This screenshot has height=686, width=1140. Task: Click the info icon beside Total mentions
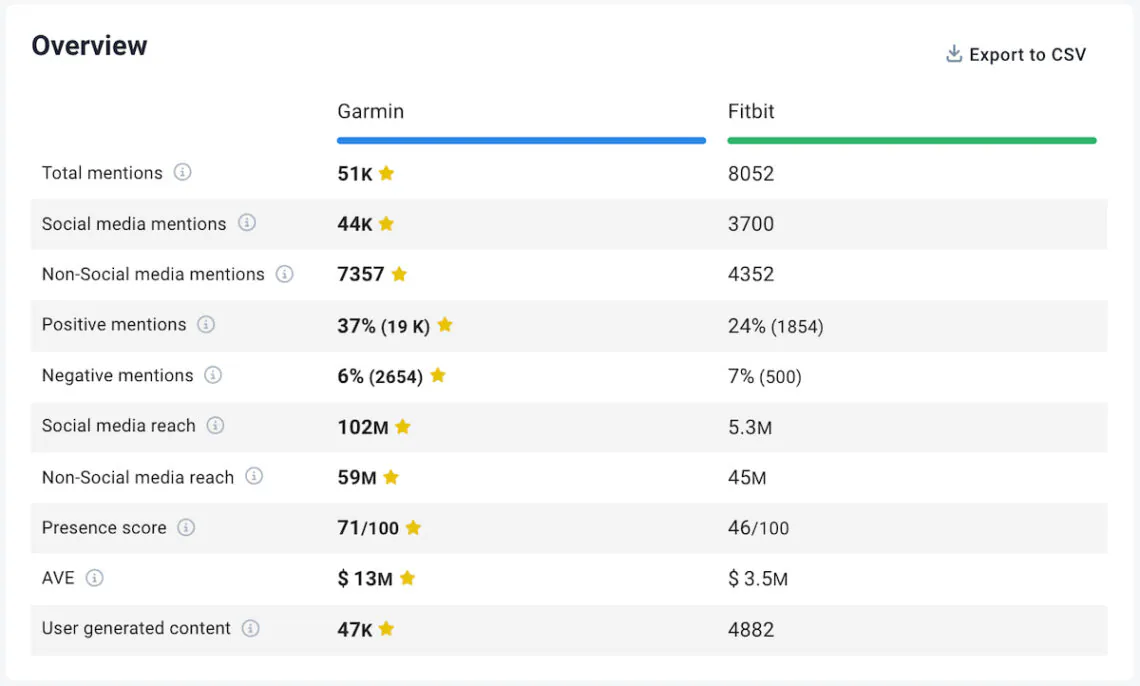183,173
